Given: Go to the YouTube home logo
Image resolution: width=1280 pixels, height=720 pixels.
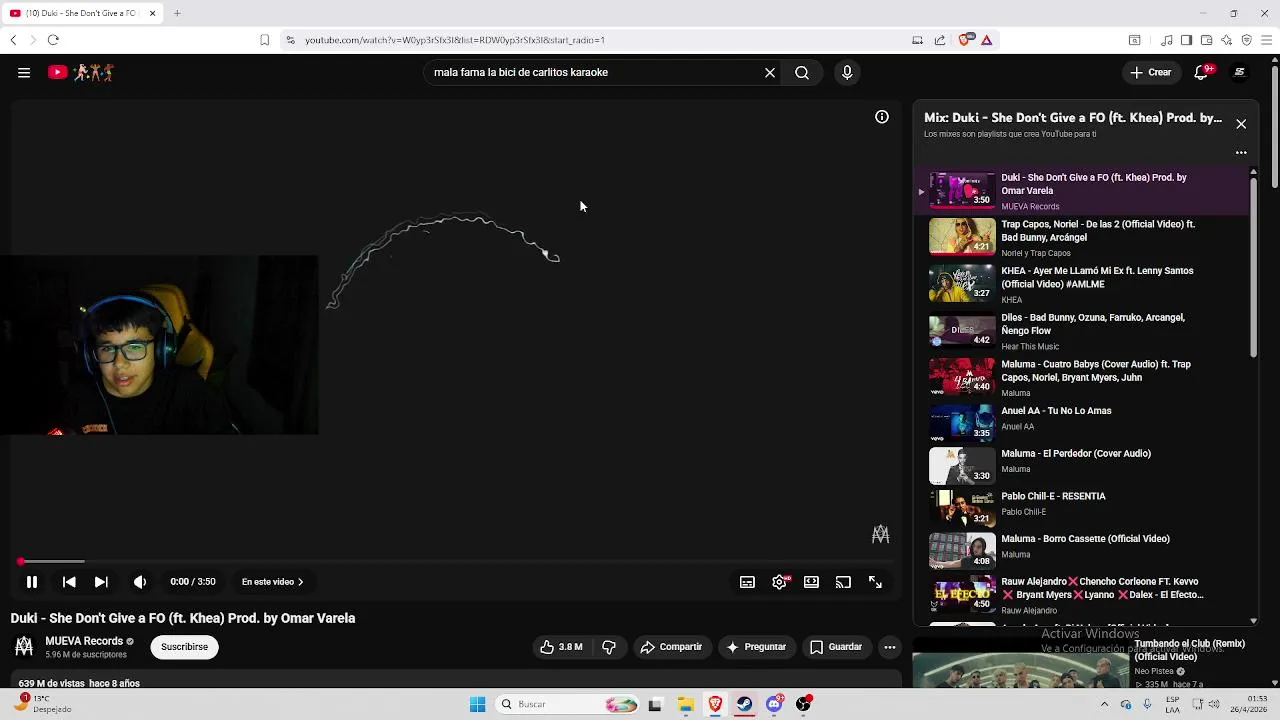Looking at the screenshot, I should pos(81,72).
